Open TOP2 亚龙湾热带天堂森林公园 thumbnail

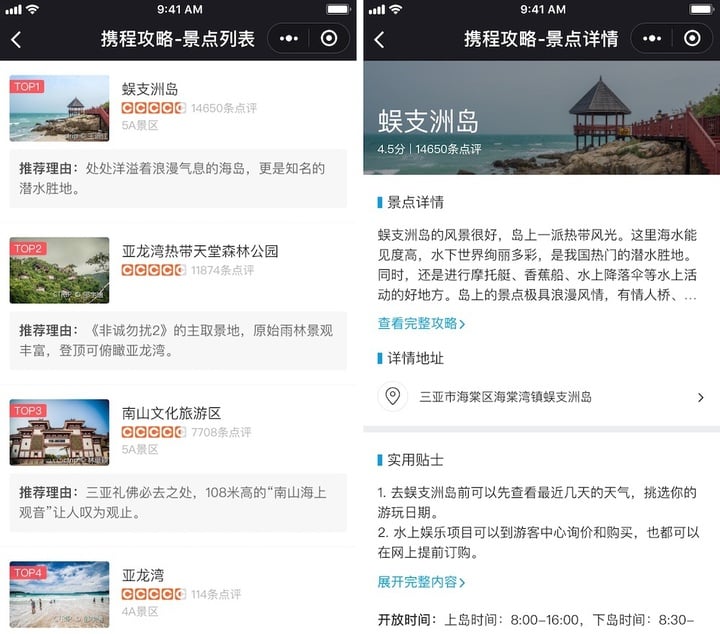tap(60, 270)
